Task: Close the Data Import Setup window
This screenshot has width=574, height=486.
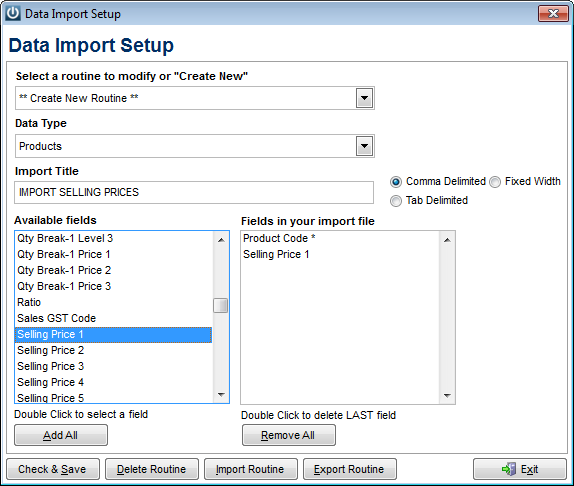Action: (553, 14)
